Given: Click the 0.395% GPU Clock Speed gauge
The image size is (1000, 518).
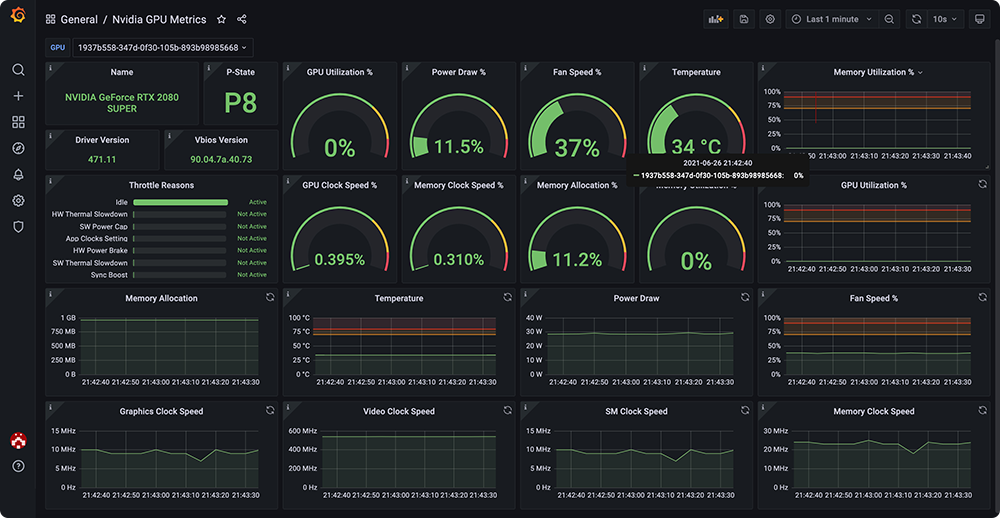Looking at the screenshot, I should [339, 241].
